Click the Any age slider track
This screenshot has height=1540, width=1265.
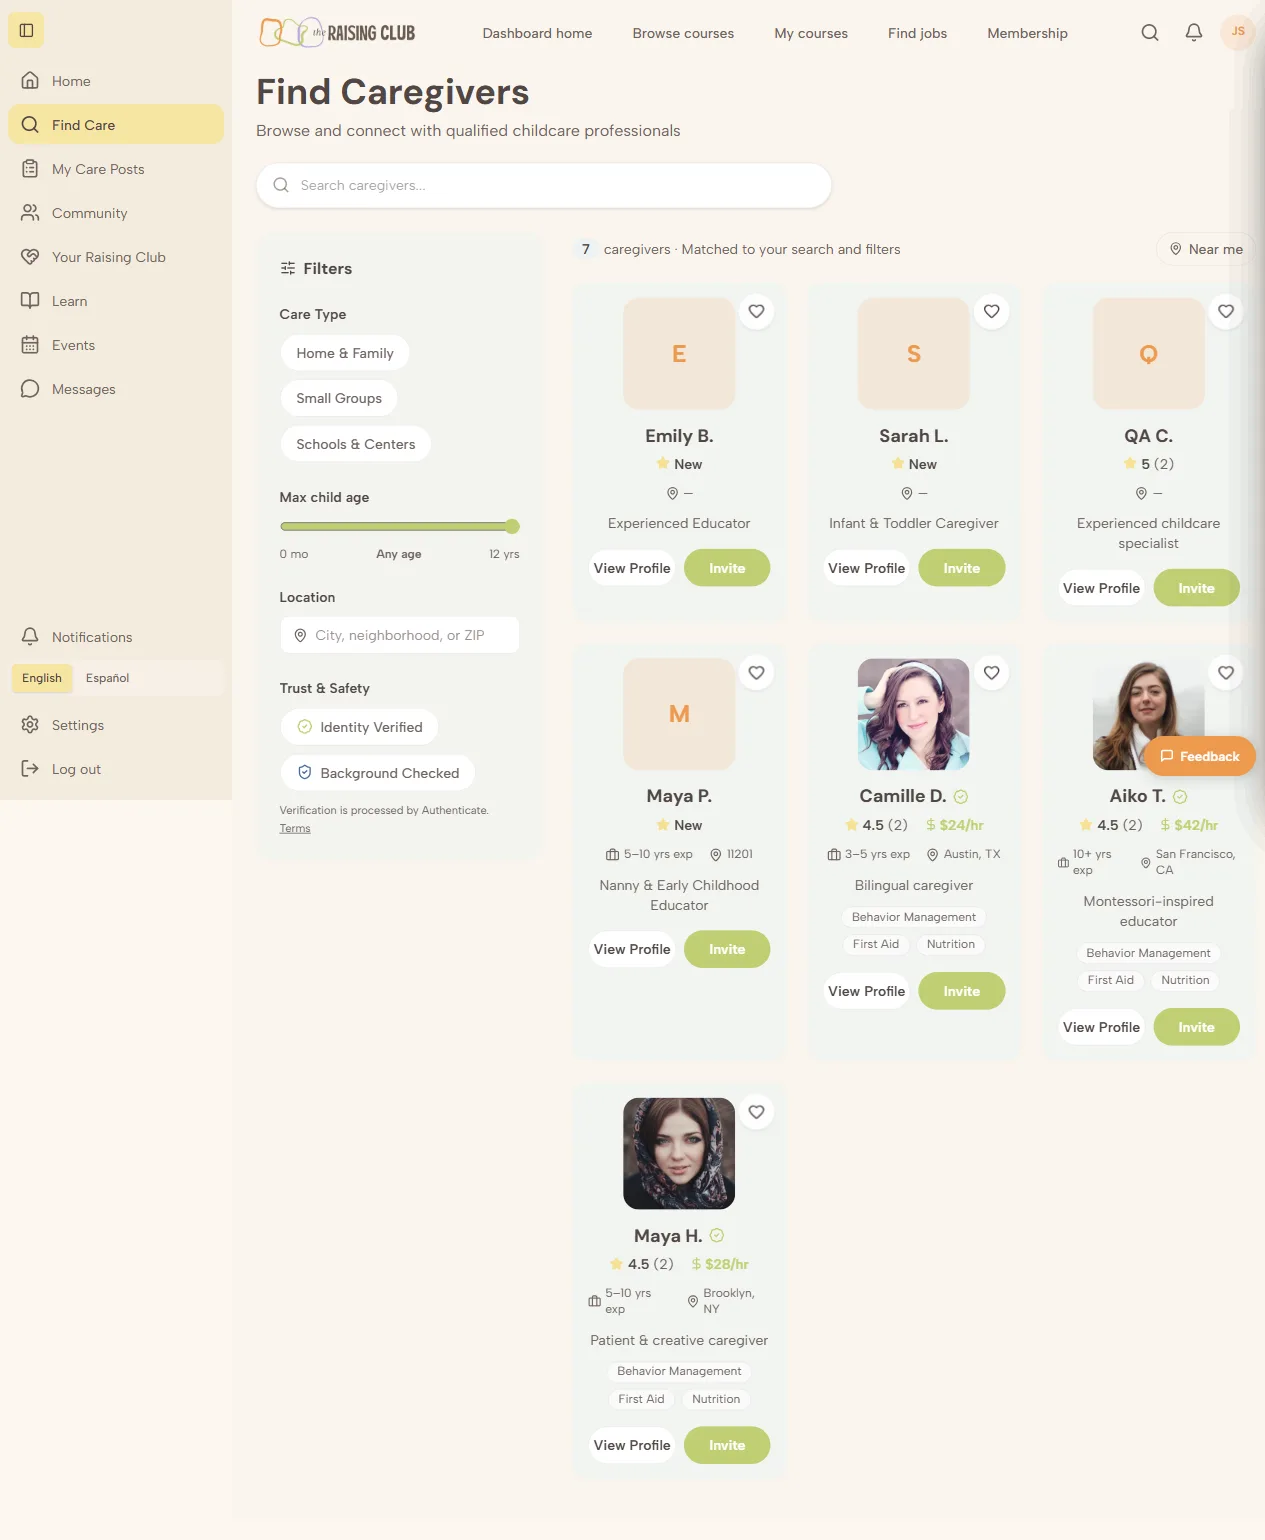pos(400,526)
